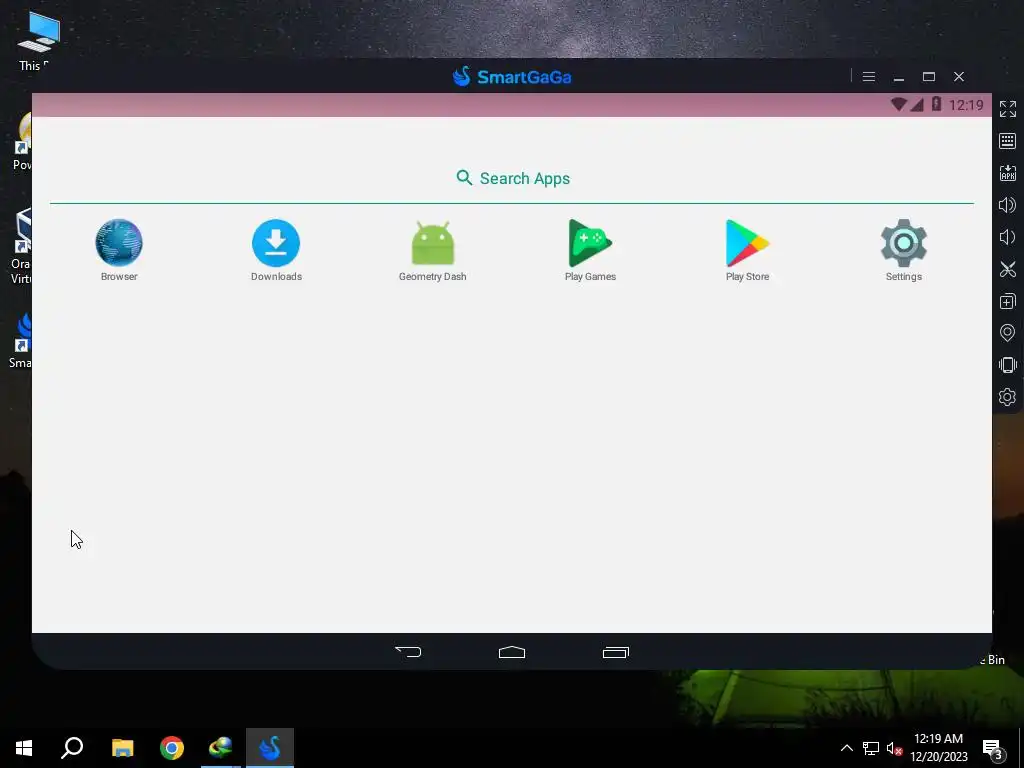1024x768 pixels.
Task: Click the scissors screenshot icon
Action: coord(1008,269)
